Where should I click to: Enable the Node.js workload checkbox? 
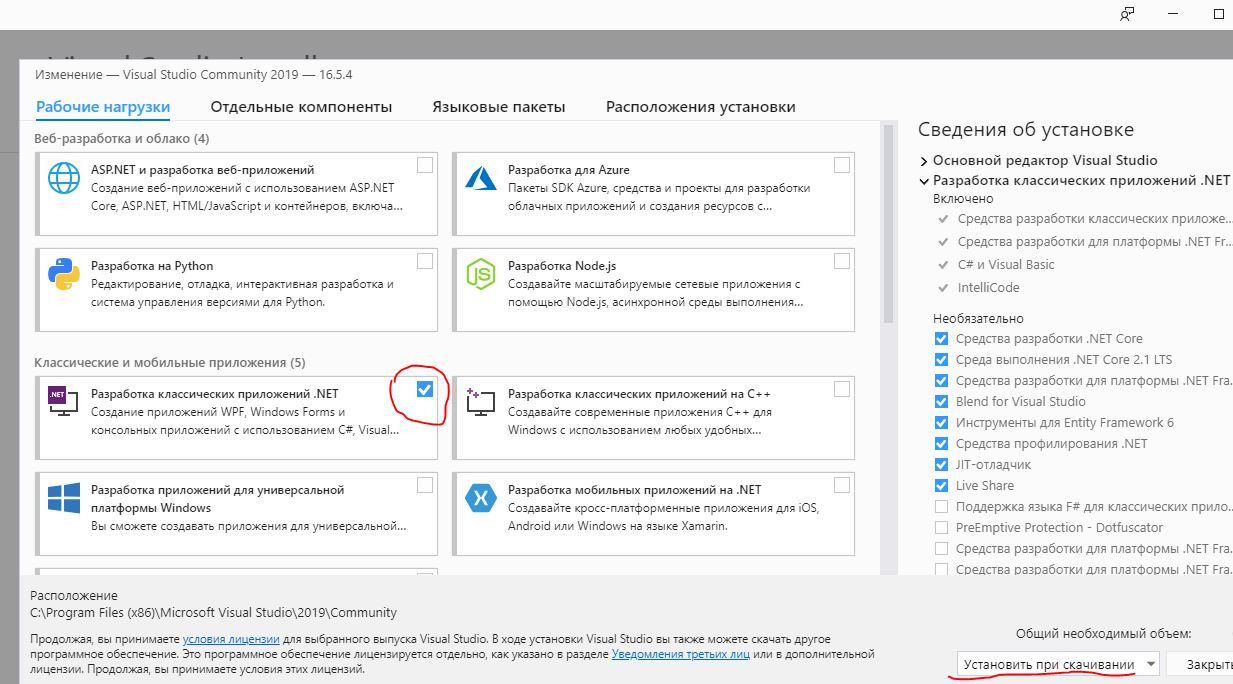tap(842, 261)
